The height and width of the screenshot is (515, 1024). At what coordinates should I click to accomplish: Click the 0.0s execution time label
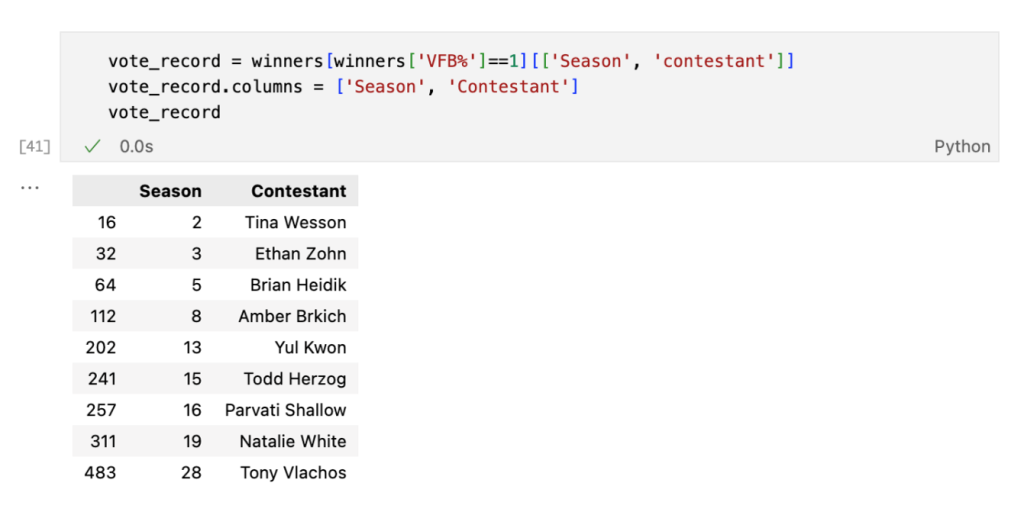pyautogui.click(x=137, y=146)
